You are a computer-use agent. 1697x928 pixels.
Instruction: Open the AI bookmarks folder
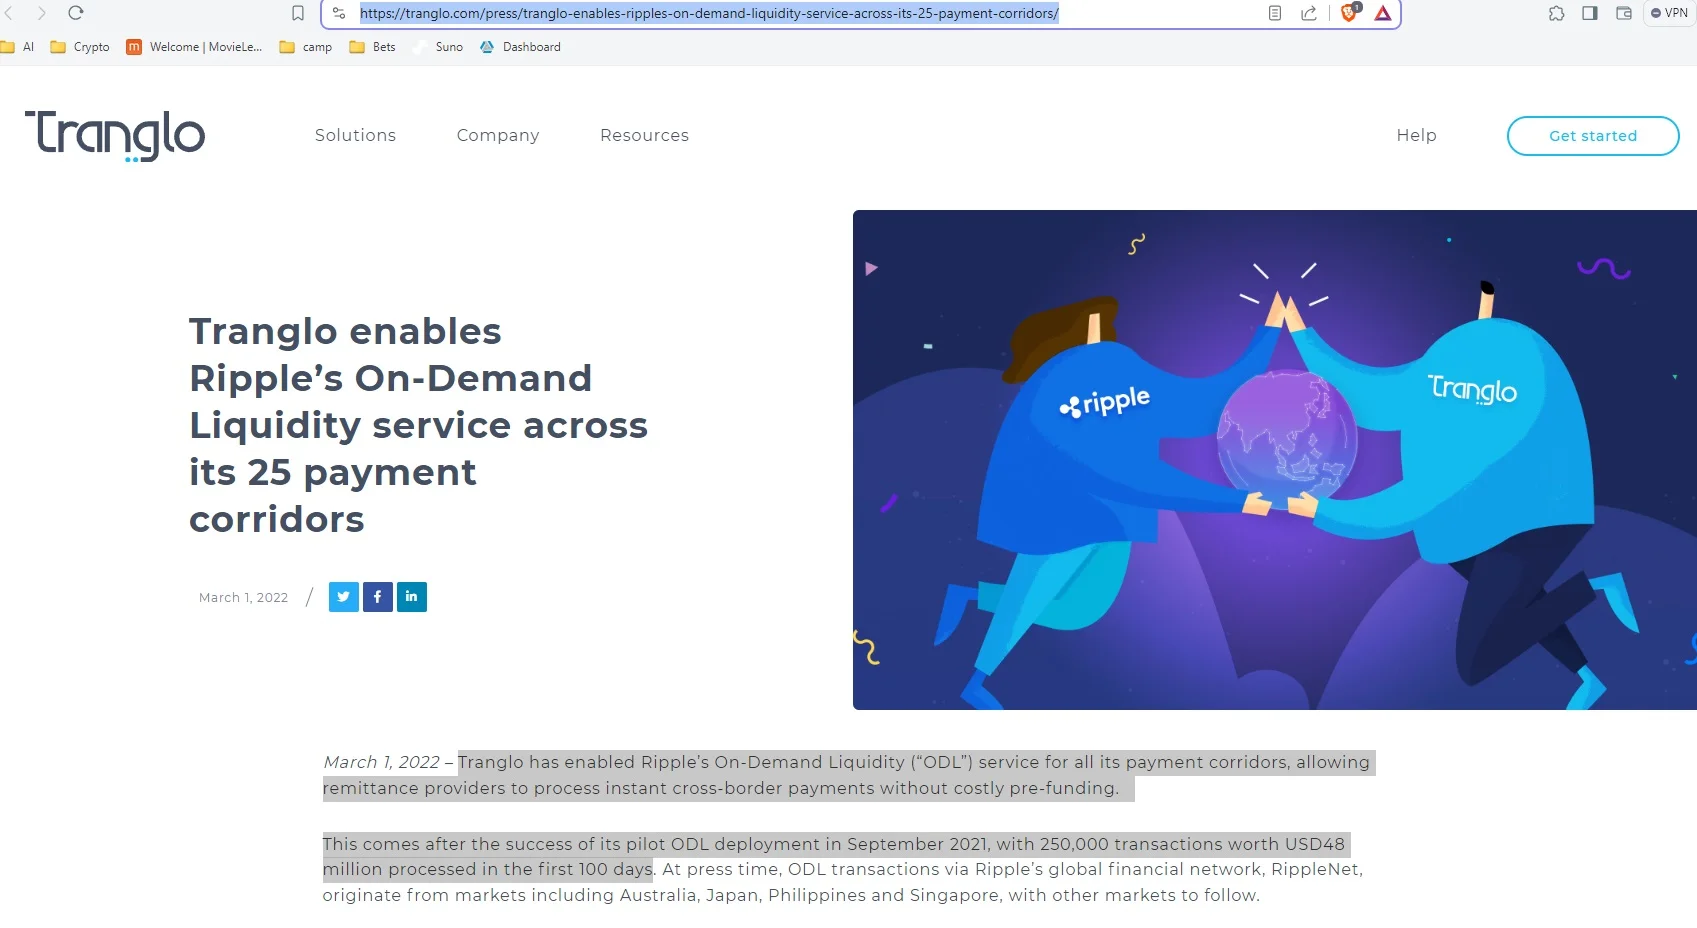tap(18, 47)
